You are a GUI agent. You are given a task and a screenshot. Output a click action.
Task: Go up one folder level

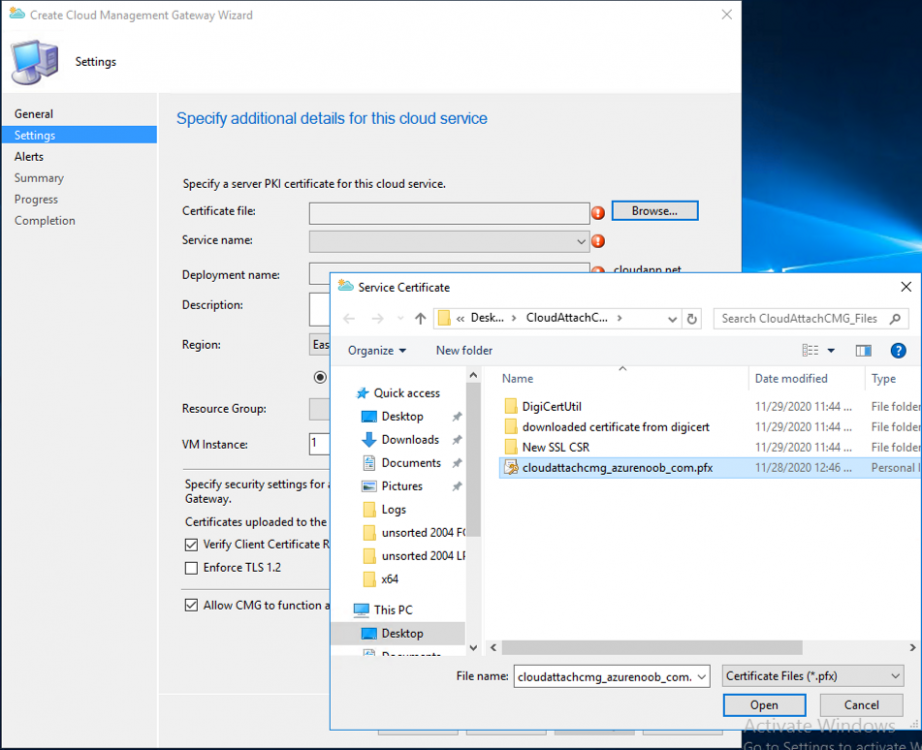coord(420,318)
